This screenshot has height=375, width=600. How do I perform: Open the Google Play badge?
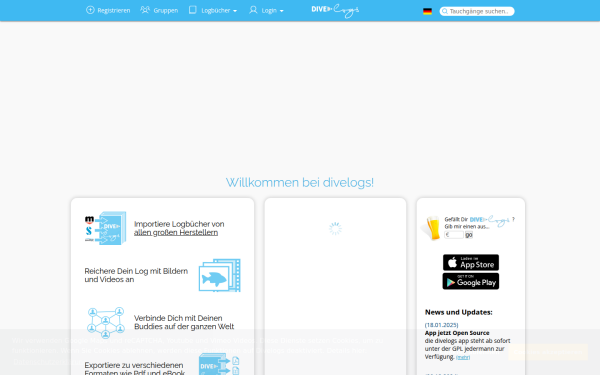[471, 281]
